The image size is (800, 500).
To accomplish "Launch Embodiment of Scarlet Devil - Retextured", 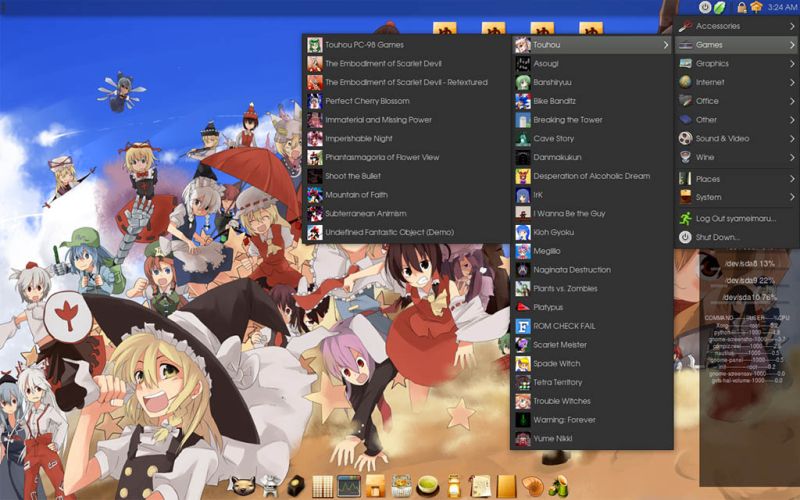I will point(406,82).
